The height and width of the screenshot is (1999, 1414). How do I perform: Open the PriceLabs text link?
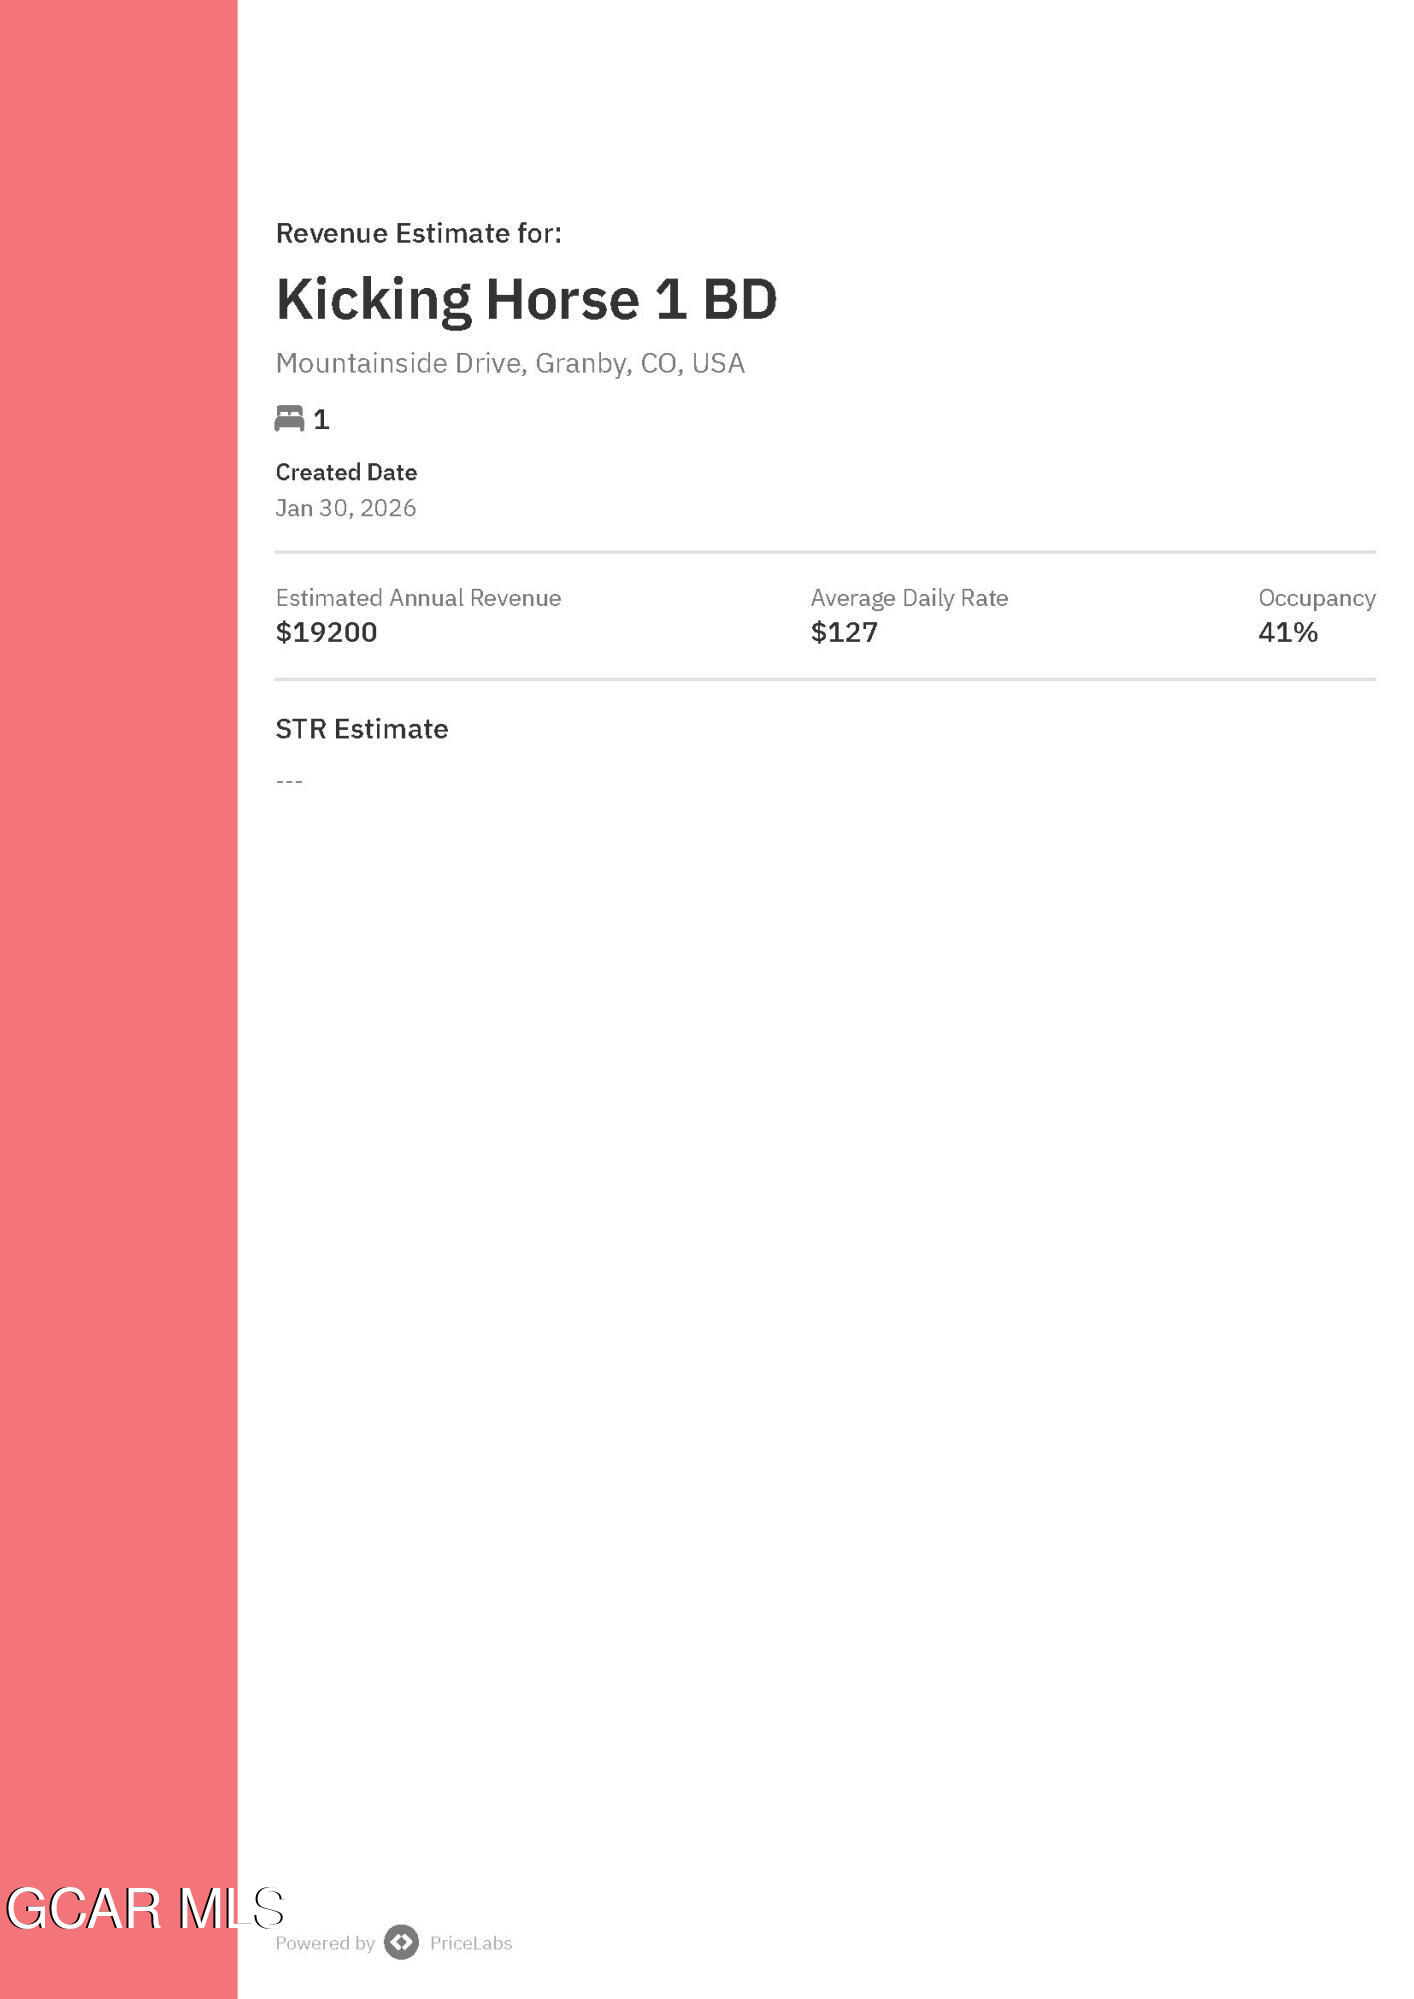coord(470,1943)
